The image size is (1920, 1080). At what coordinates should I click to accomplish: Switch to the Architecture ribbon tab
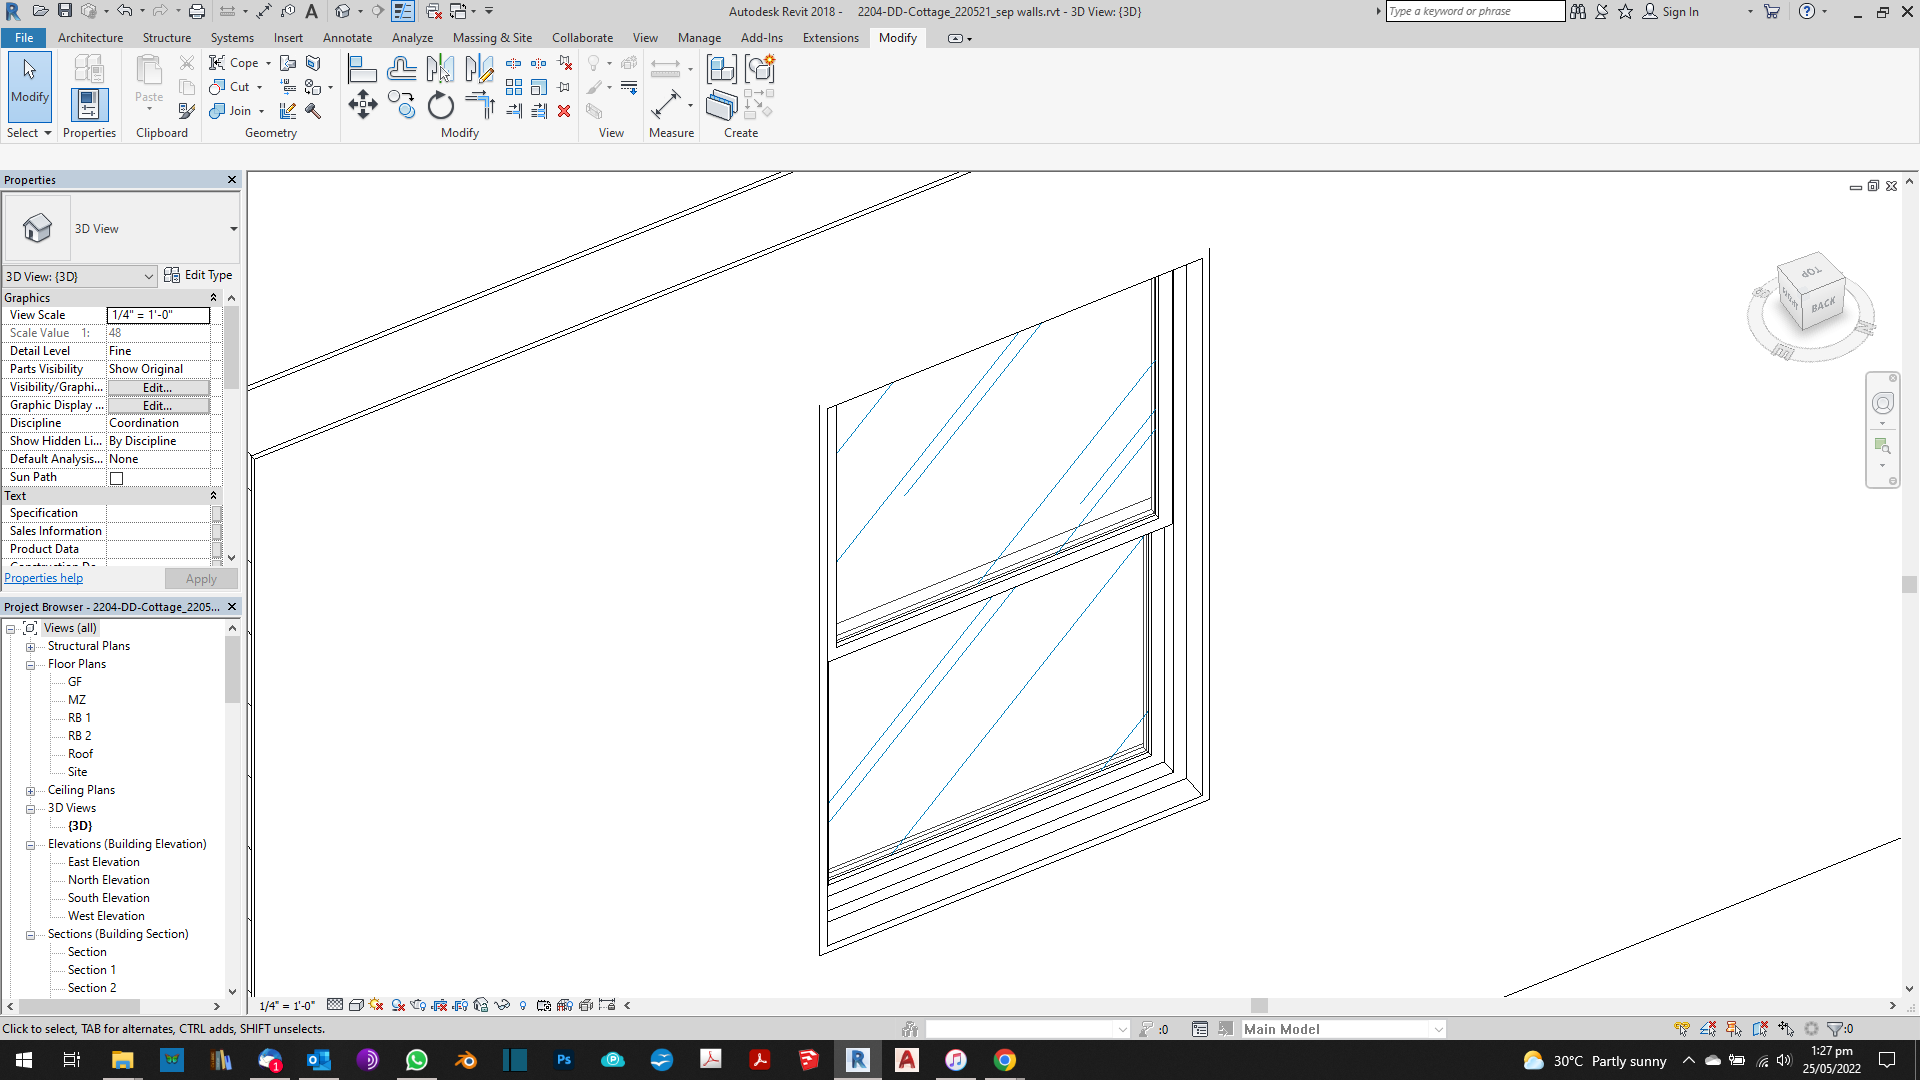tap(91, 37)
